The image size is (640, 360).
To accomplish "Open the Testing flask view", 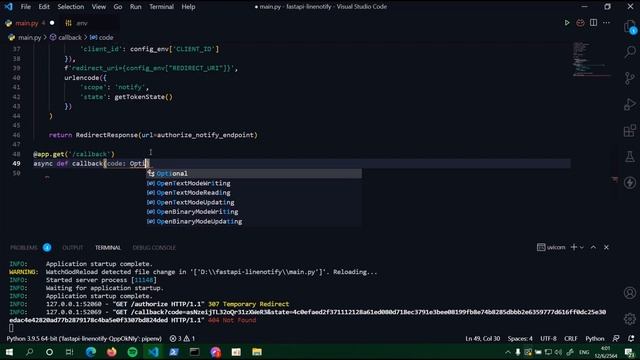I will pyautogui.click(x=630, y=156).
